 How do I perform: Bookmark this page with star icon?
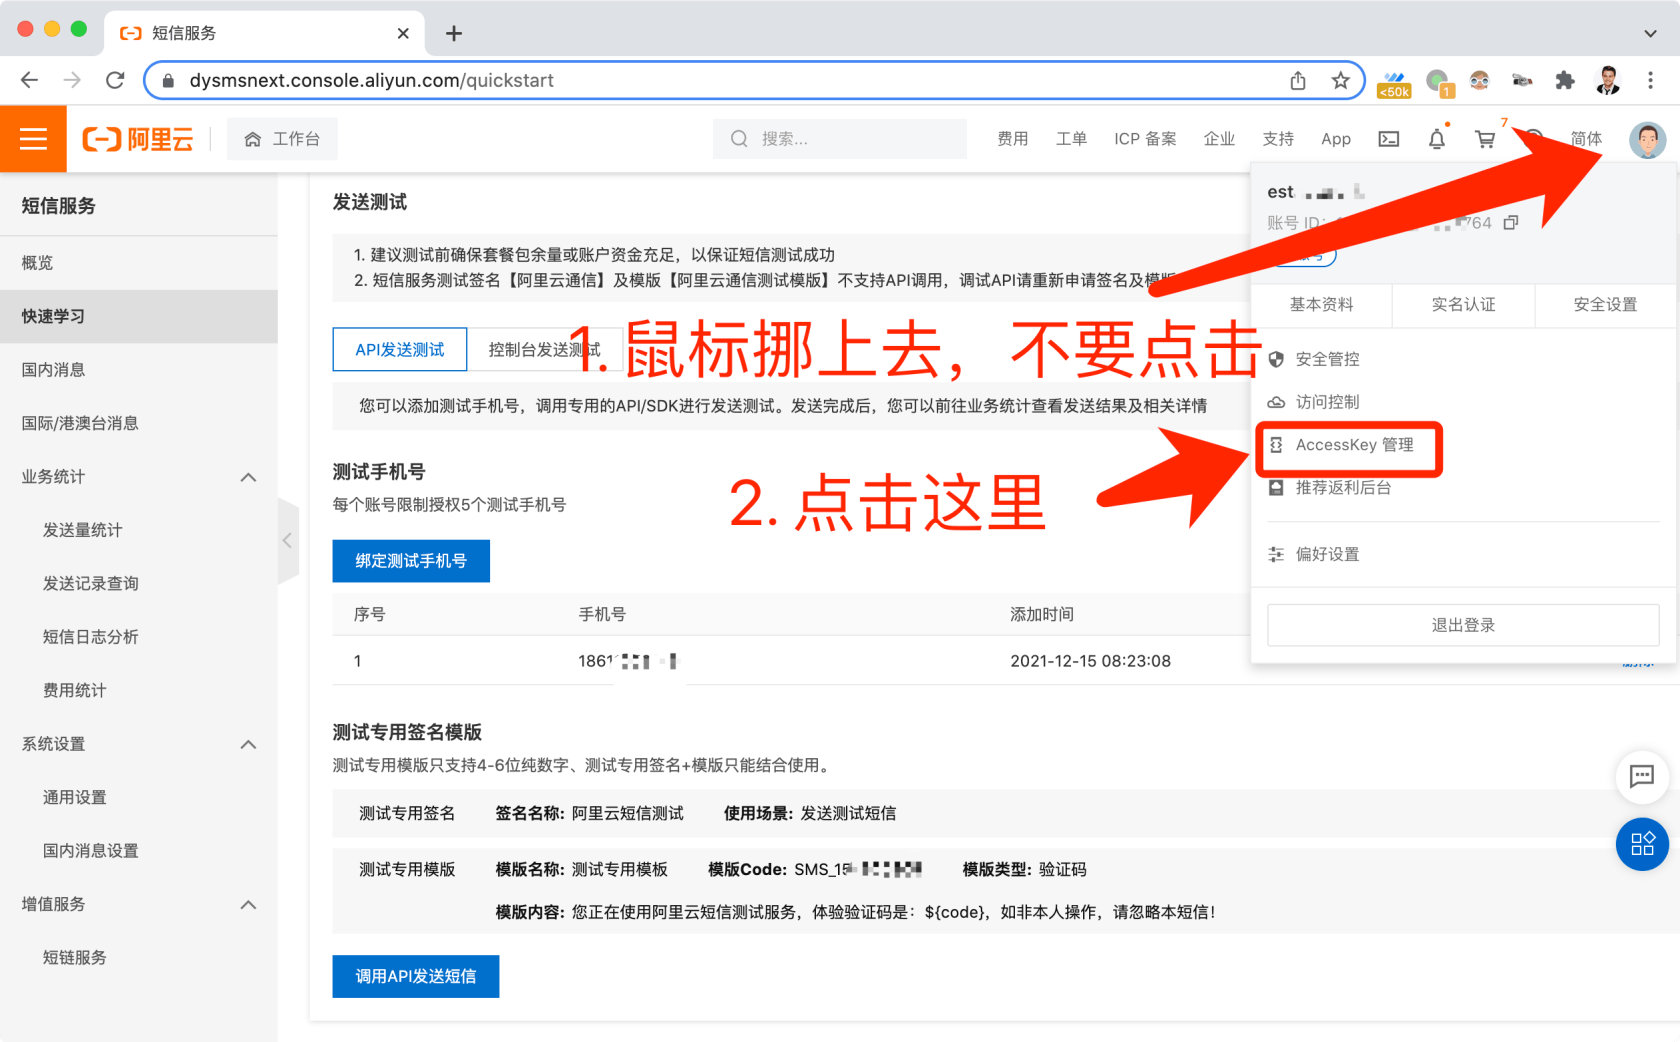[1340, 80]
